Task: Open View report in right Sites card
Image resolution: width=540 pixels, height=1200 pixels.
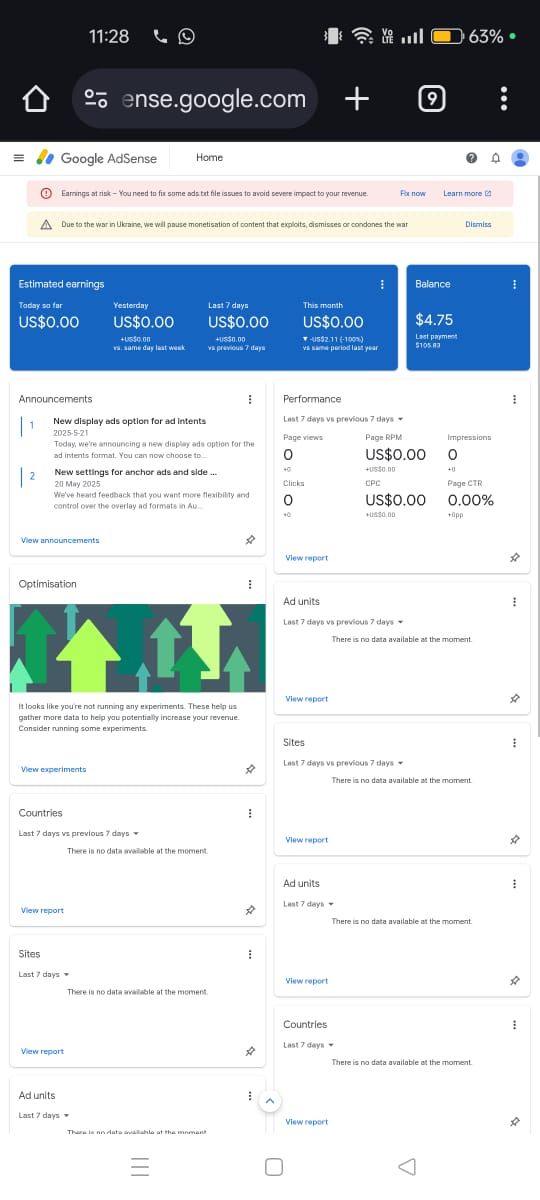Action: coord(306,840)
